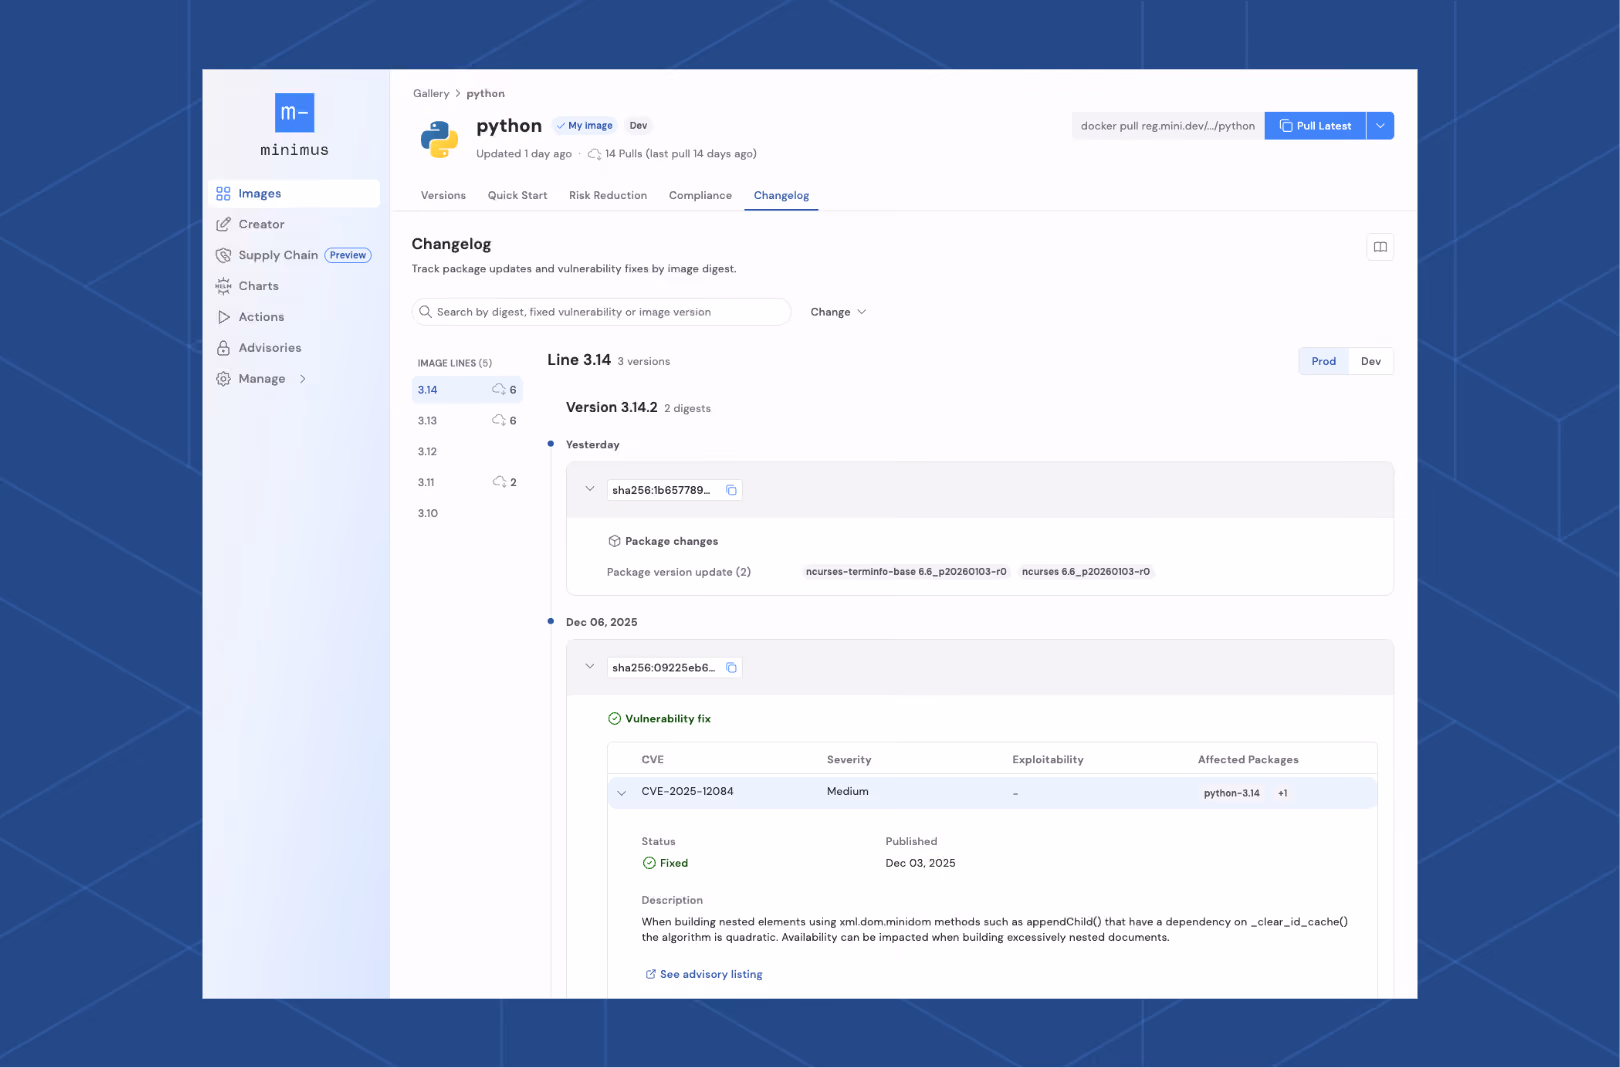Switch to the Prod toggle
Viewport: 1620px width, 1068px height.
click(x=1323, y=361)
